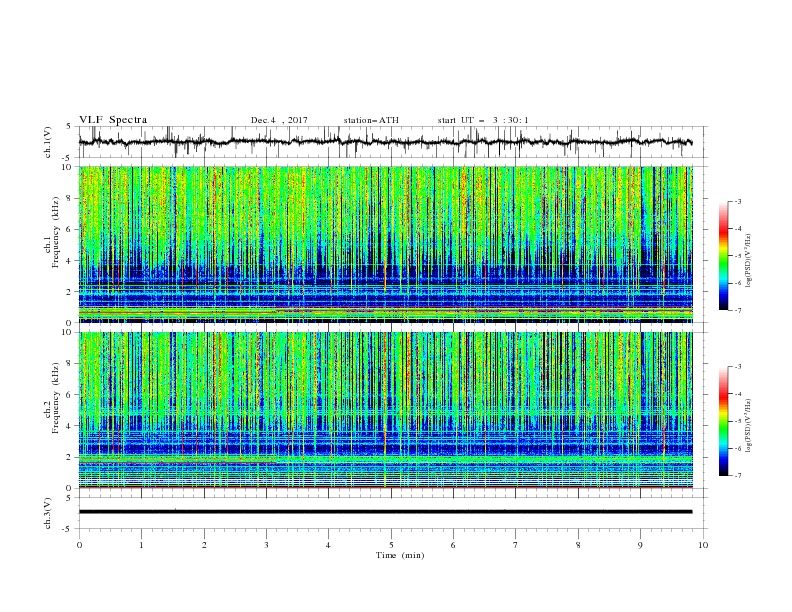Screen dimensions: 792x612
Task: Click the "-7" tick on the ch.1 colorbar
Action: pos(738,310)
